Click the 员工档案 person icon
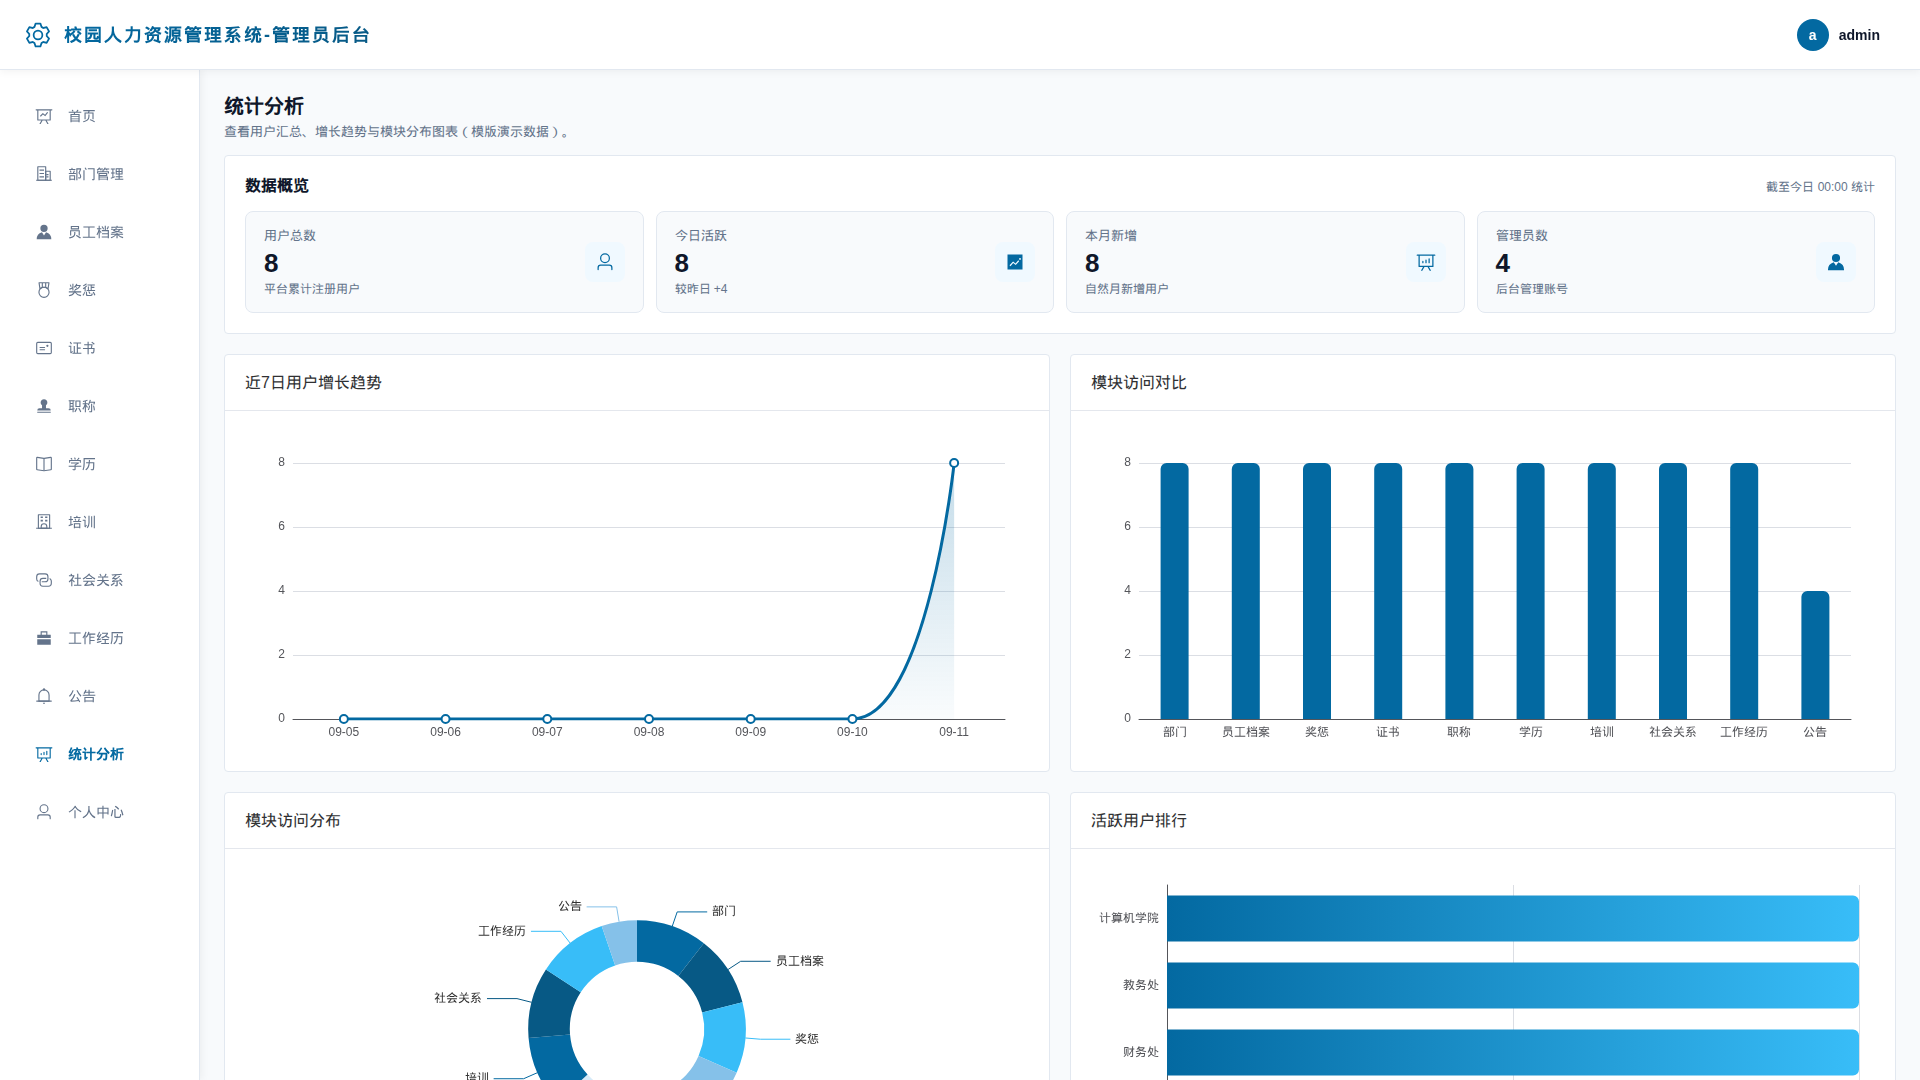Screen dimensions: 1920x1080 coord(44,232)
